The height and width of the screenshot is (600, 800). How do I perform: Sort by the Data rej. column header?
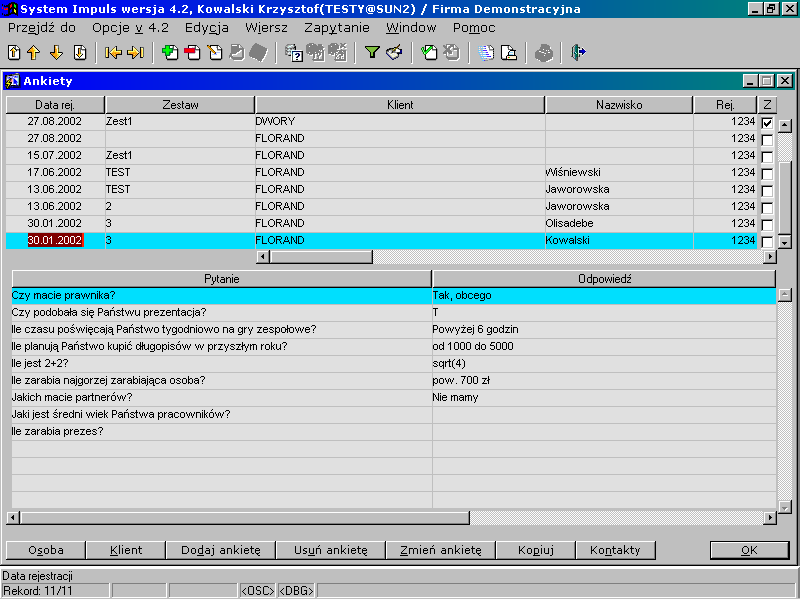[55, 105]
